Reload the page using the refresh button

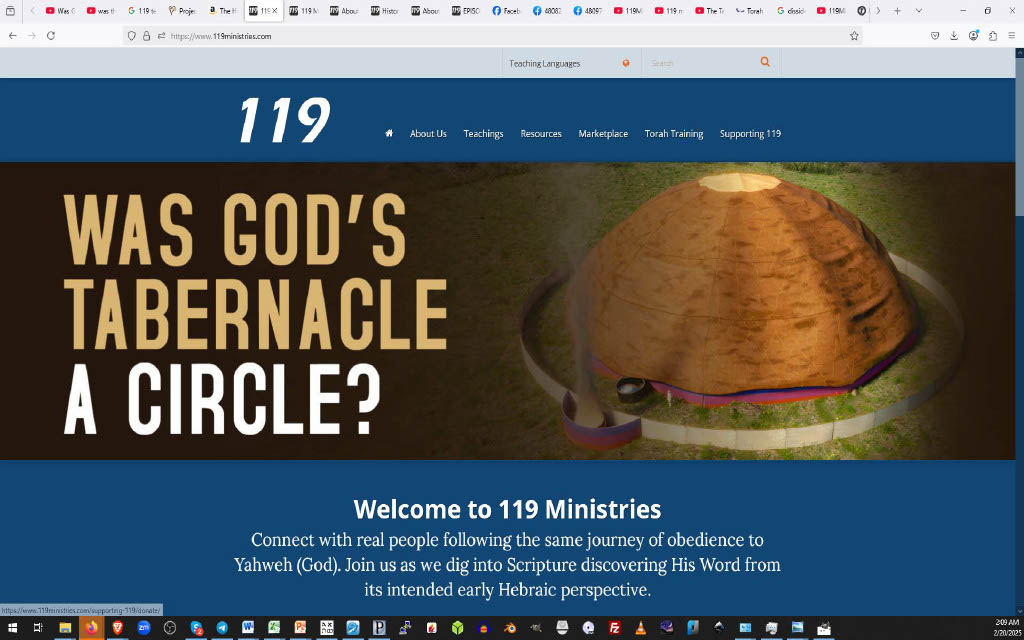51,35
